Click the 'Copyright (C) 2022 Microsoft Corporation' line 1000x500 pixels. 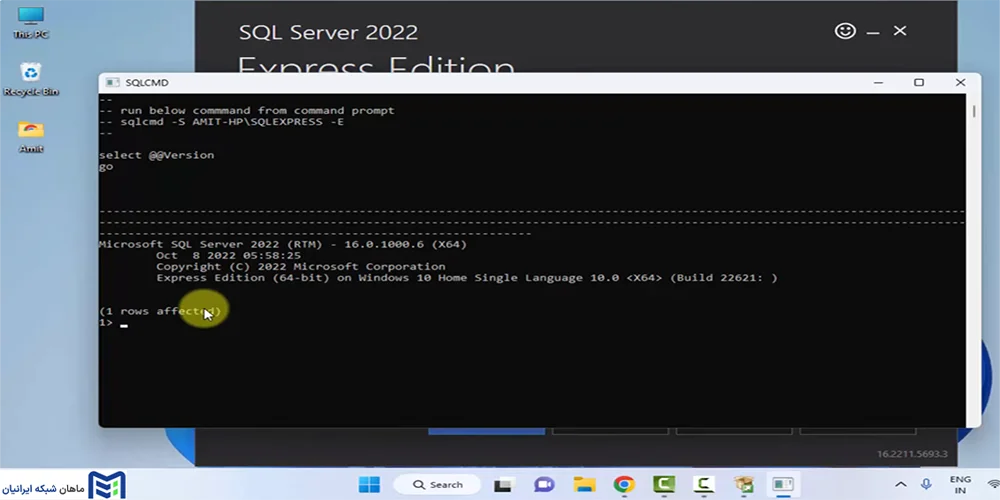click(300, 267)
